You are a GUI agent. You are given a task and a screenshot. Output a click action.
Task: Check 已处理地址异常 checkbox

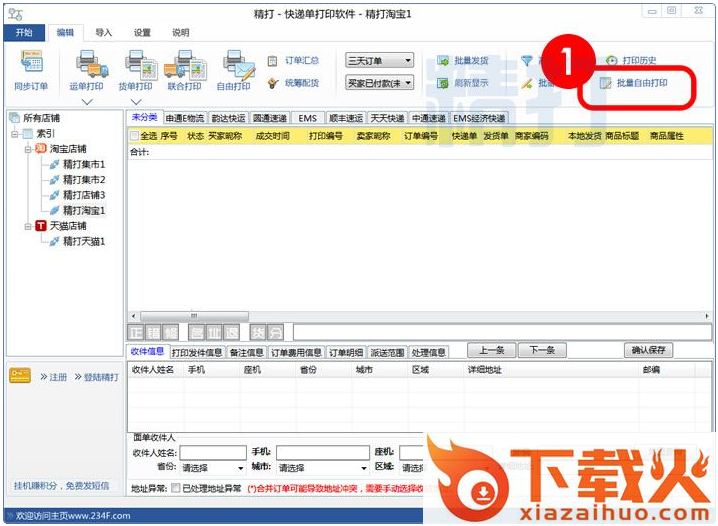[175, 488]
